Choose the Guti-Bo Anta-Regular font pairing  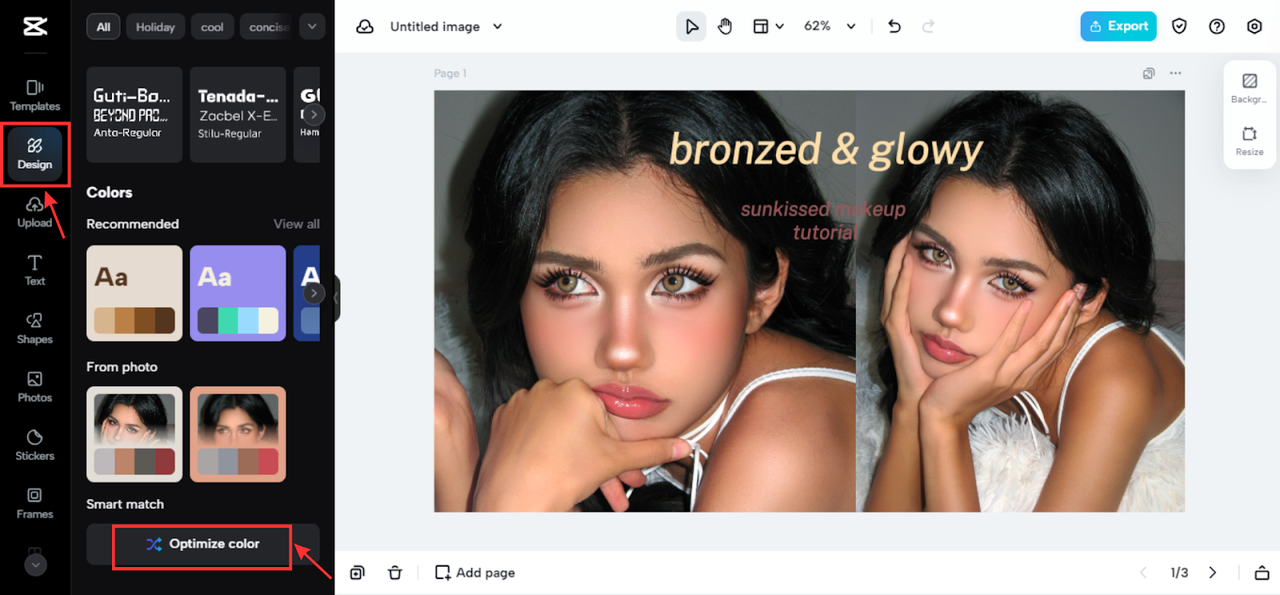click(134, 114)
